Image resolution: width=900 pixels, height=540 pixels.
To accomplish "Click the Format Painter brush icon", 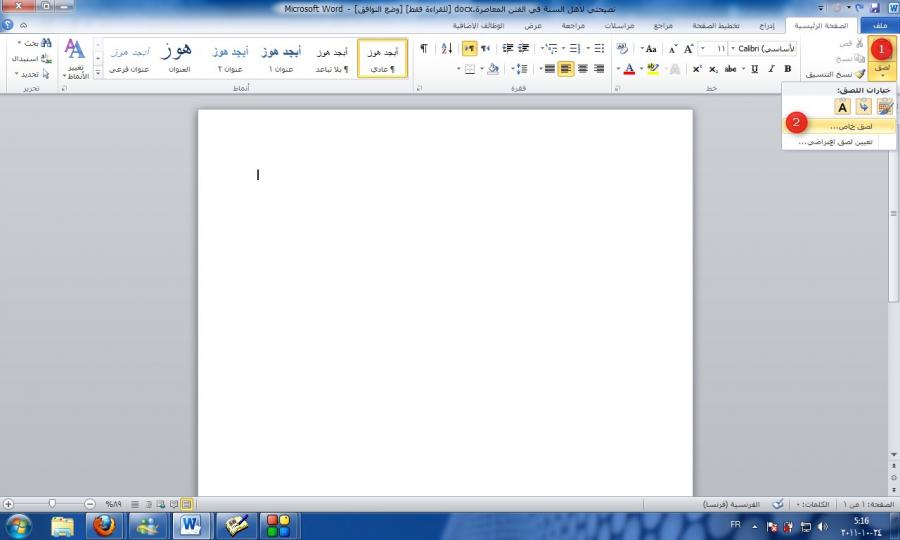I will click(860, 74).
